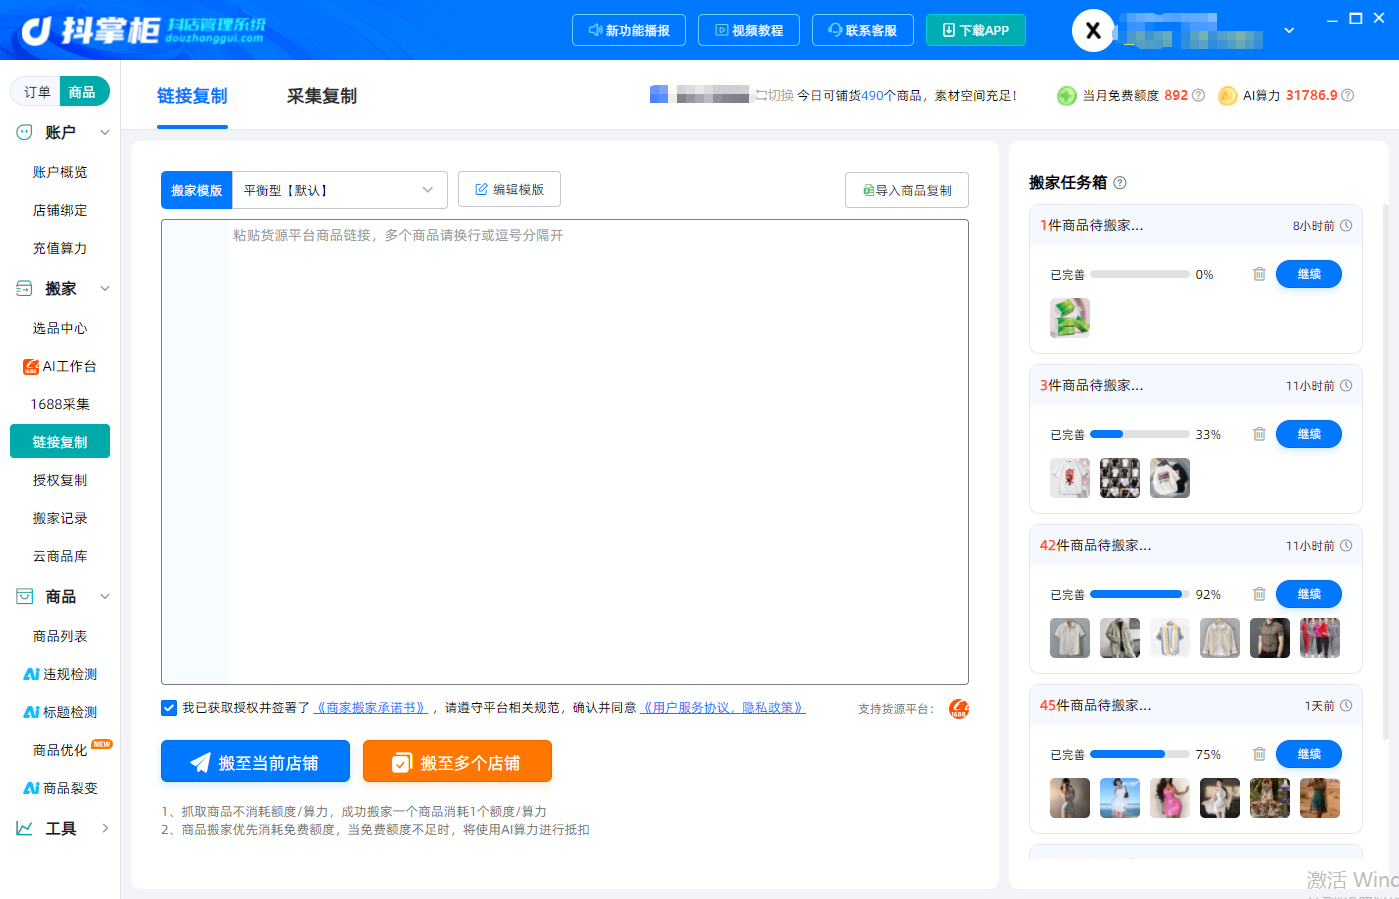Open 1688采集 in the sidebar
Image resolution: width=1399 pixels, height=899 pixels.
click(60, 404)
